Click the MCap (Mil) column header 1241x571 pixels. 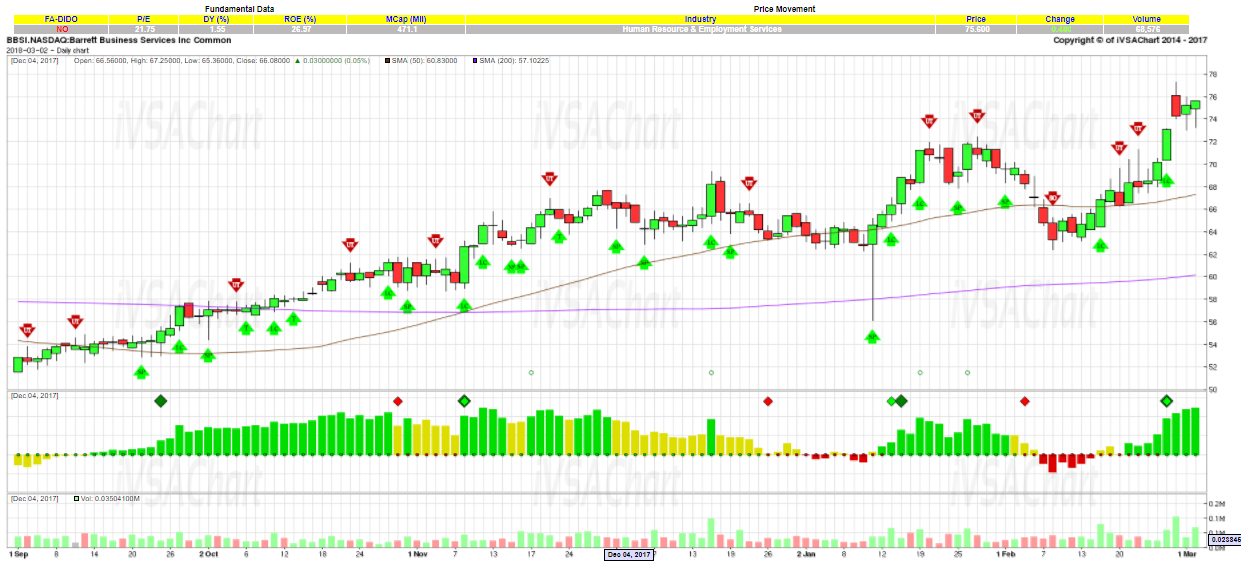coord(406,19)
